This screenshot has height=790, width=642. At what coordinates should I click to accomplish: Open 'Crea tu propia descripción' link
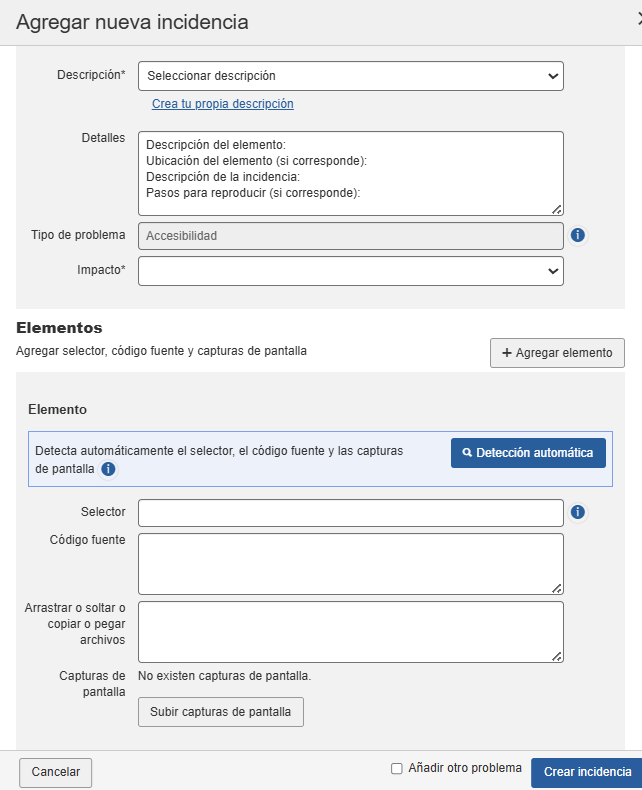[223, 104]
